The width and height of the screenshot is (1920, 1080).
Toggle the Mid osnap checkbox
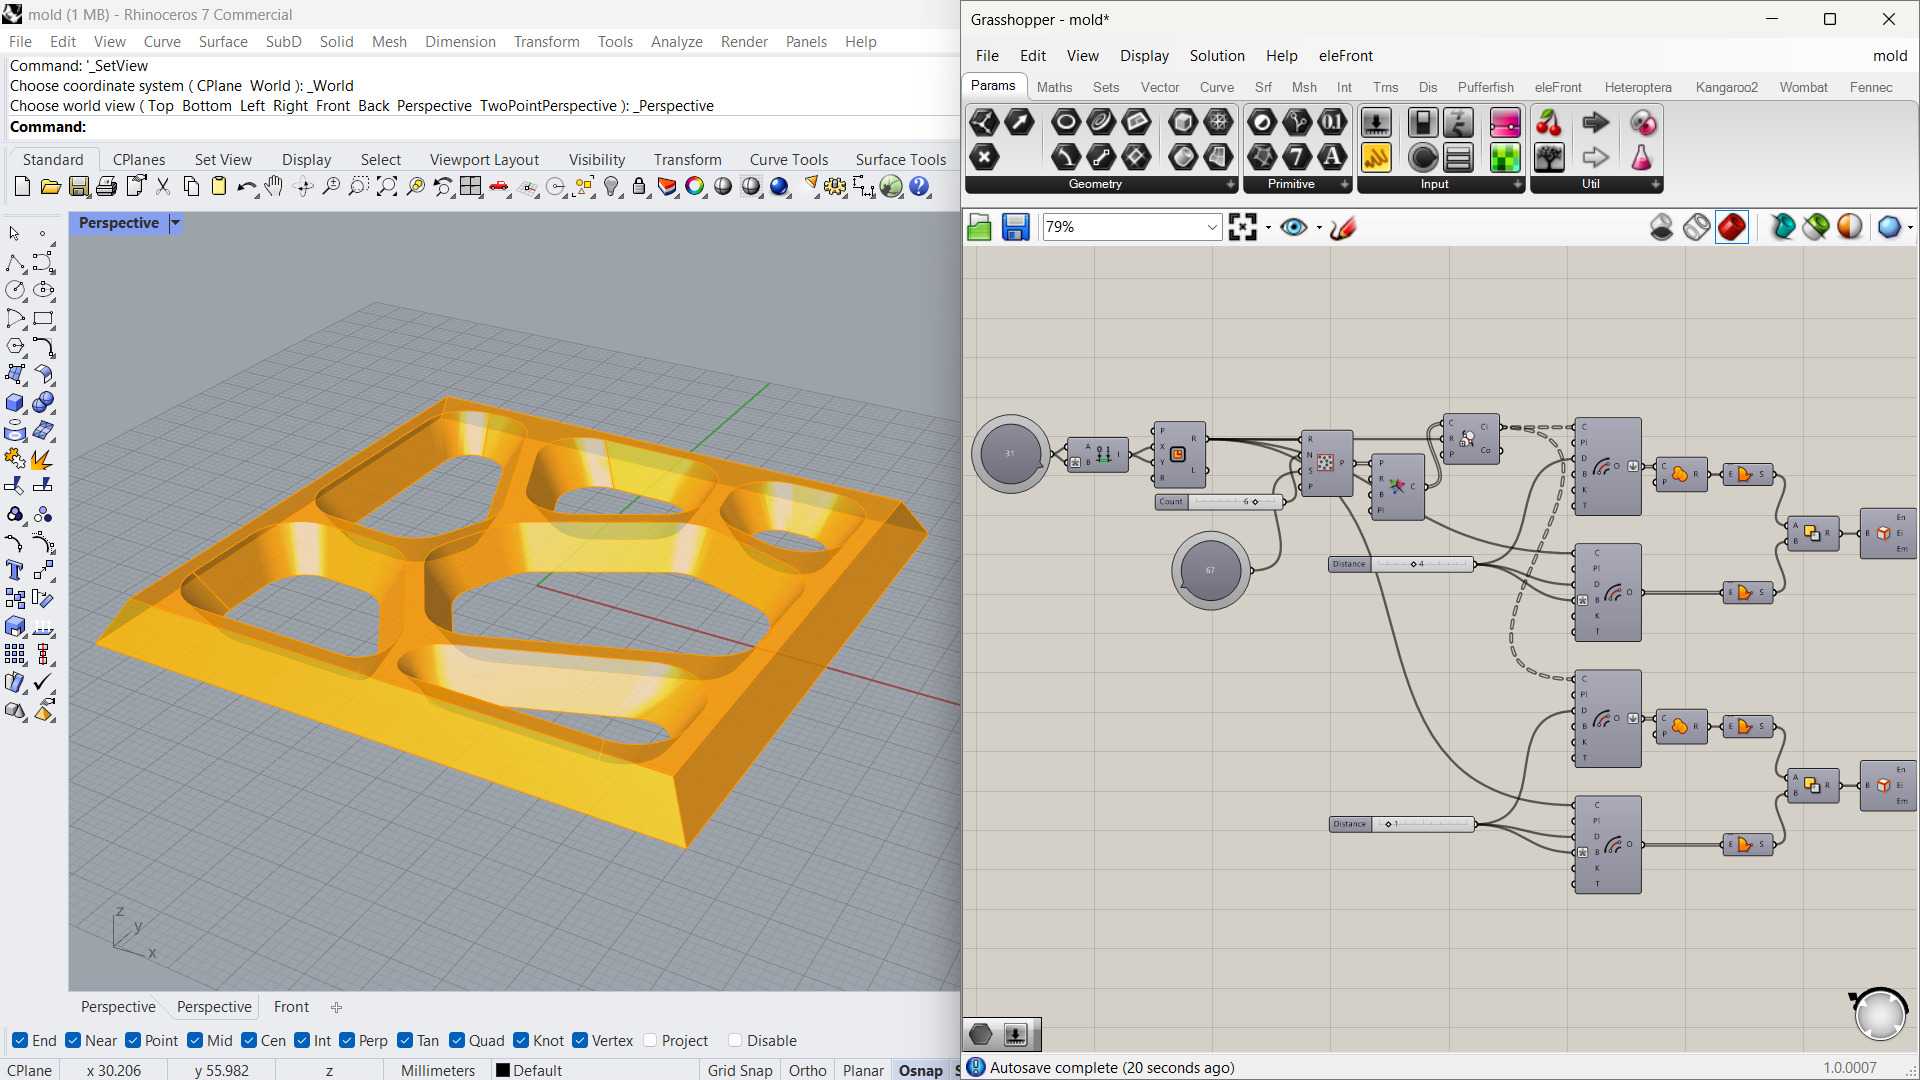tap(195, 1040)
